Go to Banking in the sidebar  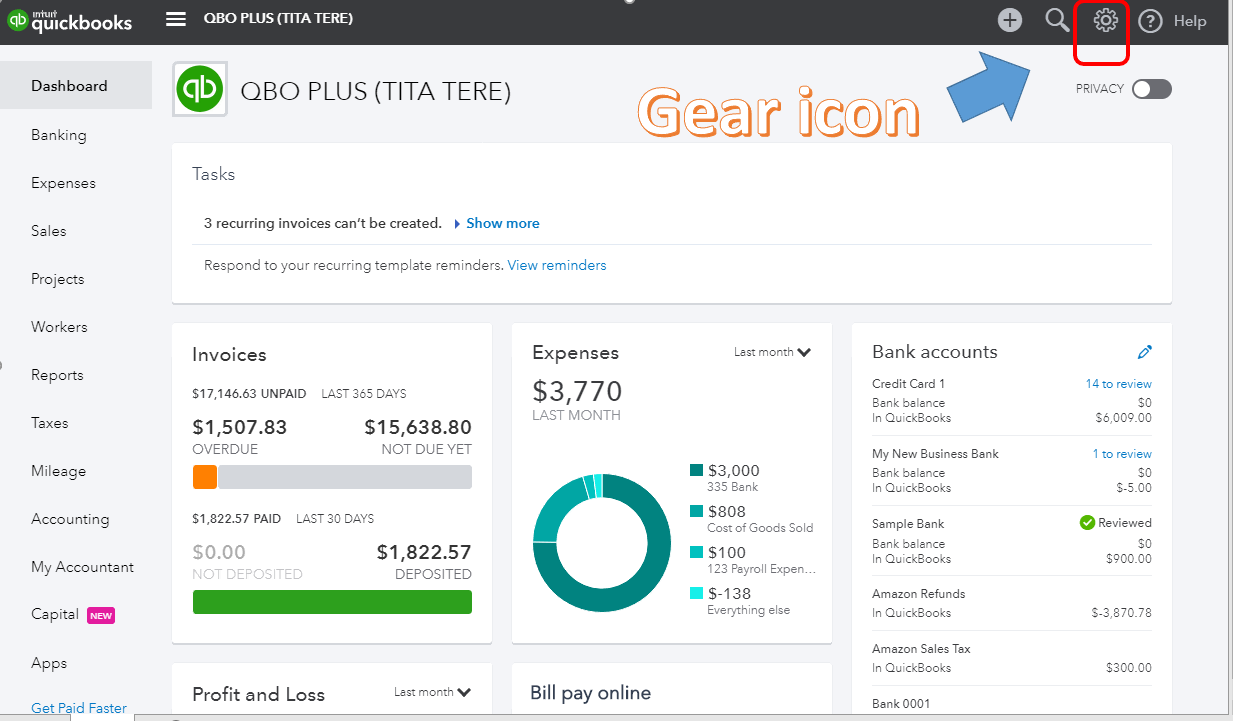pyautogui.click(x=59, y=135)
